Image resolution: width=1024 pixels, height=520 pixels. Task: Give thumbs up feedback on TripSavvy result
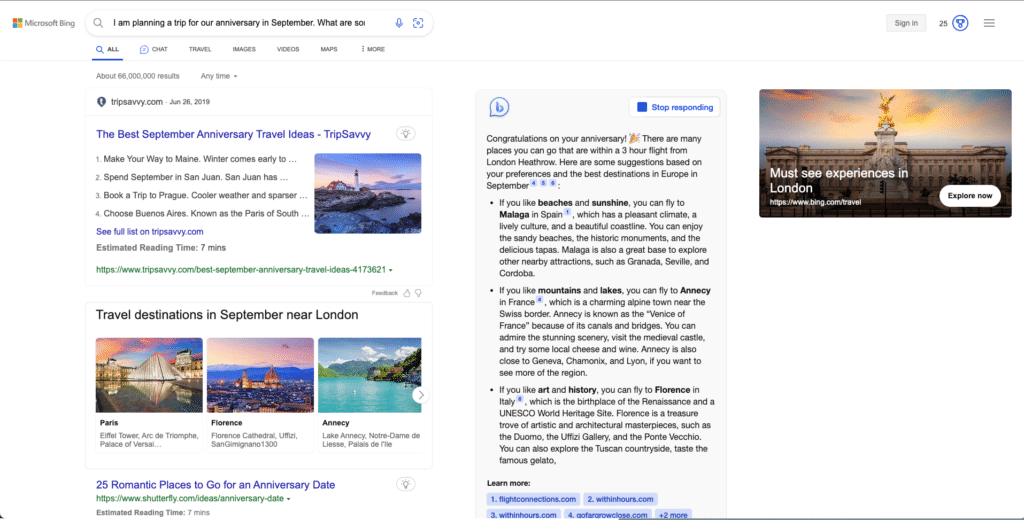click(407, 293)
